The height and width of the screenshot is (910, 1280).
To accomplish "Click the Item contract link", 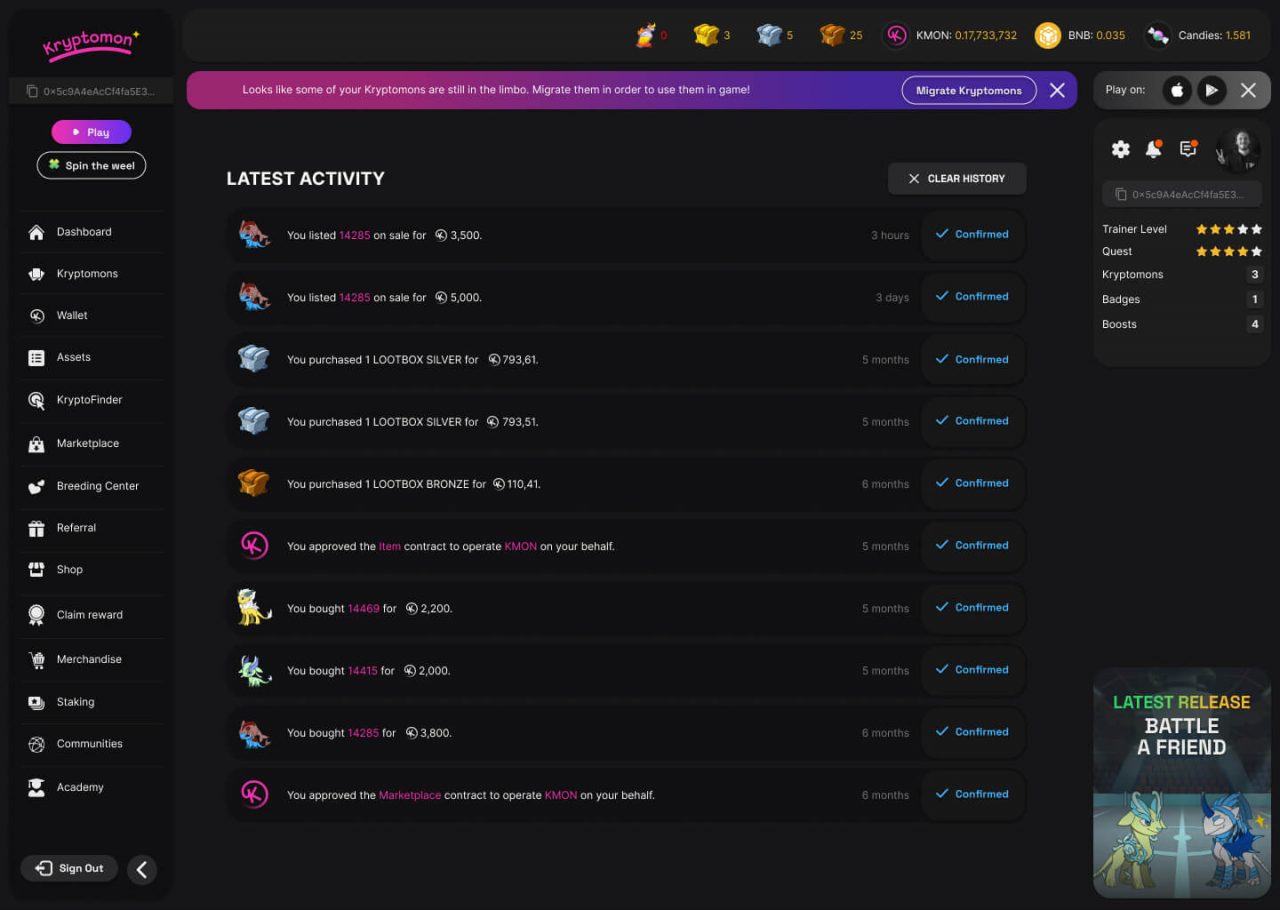I will click(390, 547).
